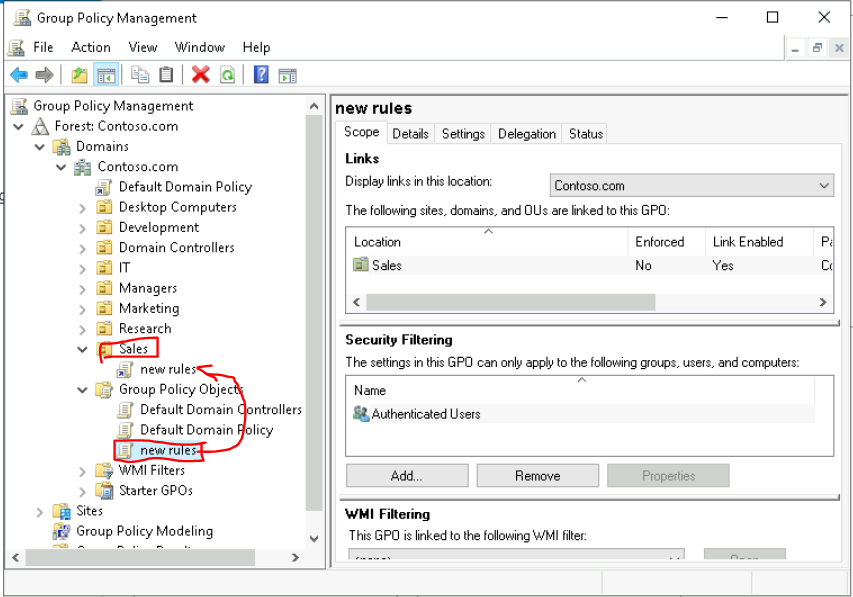Screen dimensions: 853x597
Task: Click the WMI Filters folder icon
Action: pos(104,470)
